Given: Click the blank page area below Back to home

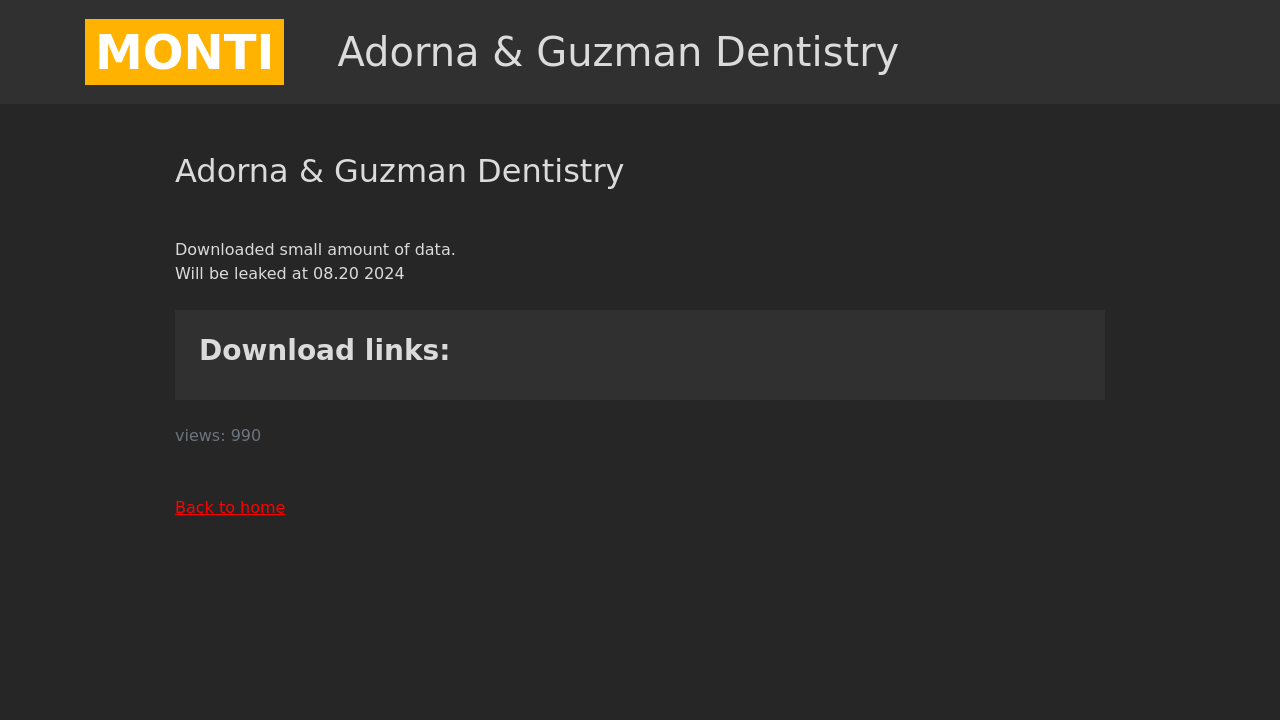Looking at the screenshot, I should click(640, 620).
